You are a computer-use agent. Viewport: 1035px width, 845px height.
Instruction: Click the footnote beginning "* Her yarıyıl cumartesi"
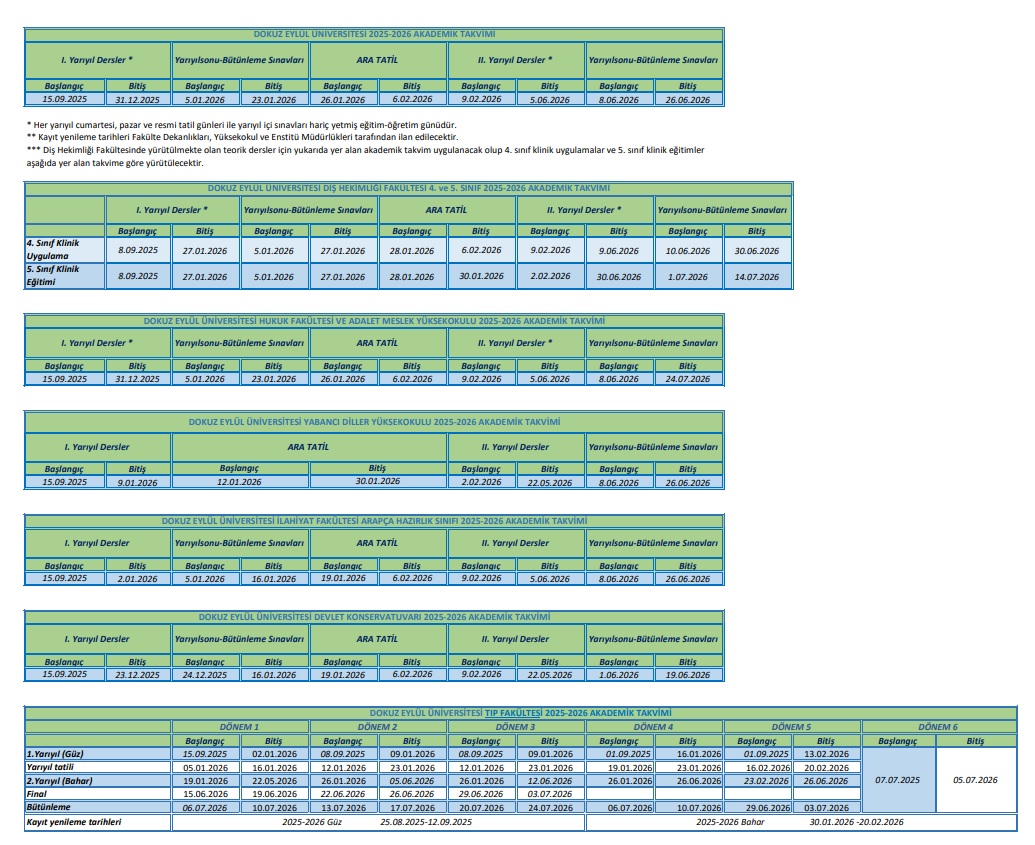click(241, 125)
